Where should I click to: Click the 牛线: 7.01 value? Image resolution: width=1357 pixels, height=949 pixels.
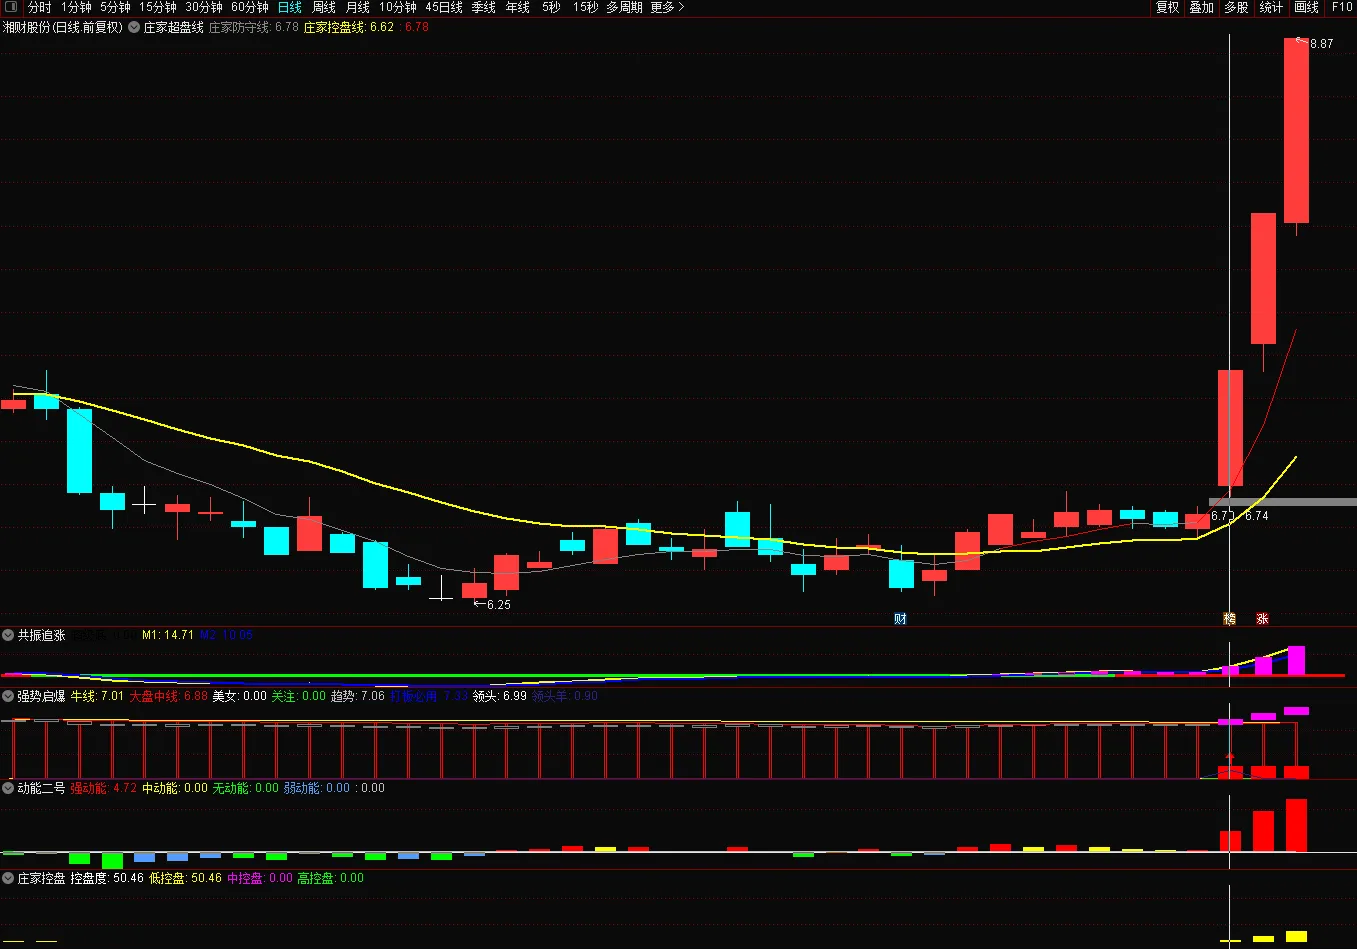(x=97, y=696)
